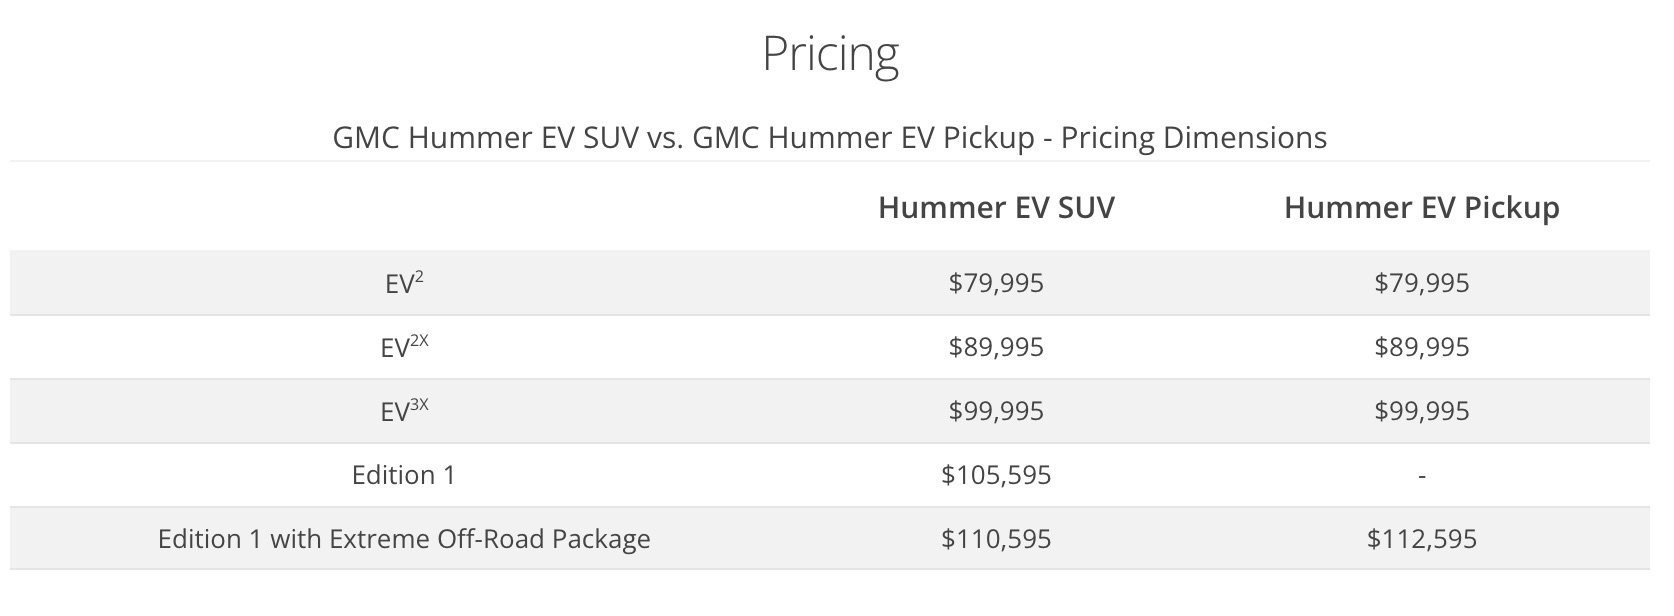This screenshot has height=616, width=1674.
Task: Click the $105,595 Edition 1 SUV price
Action: (x=996, y=475)
